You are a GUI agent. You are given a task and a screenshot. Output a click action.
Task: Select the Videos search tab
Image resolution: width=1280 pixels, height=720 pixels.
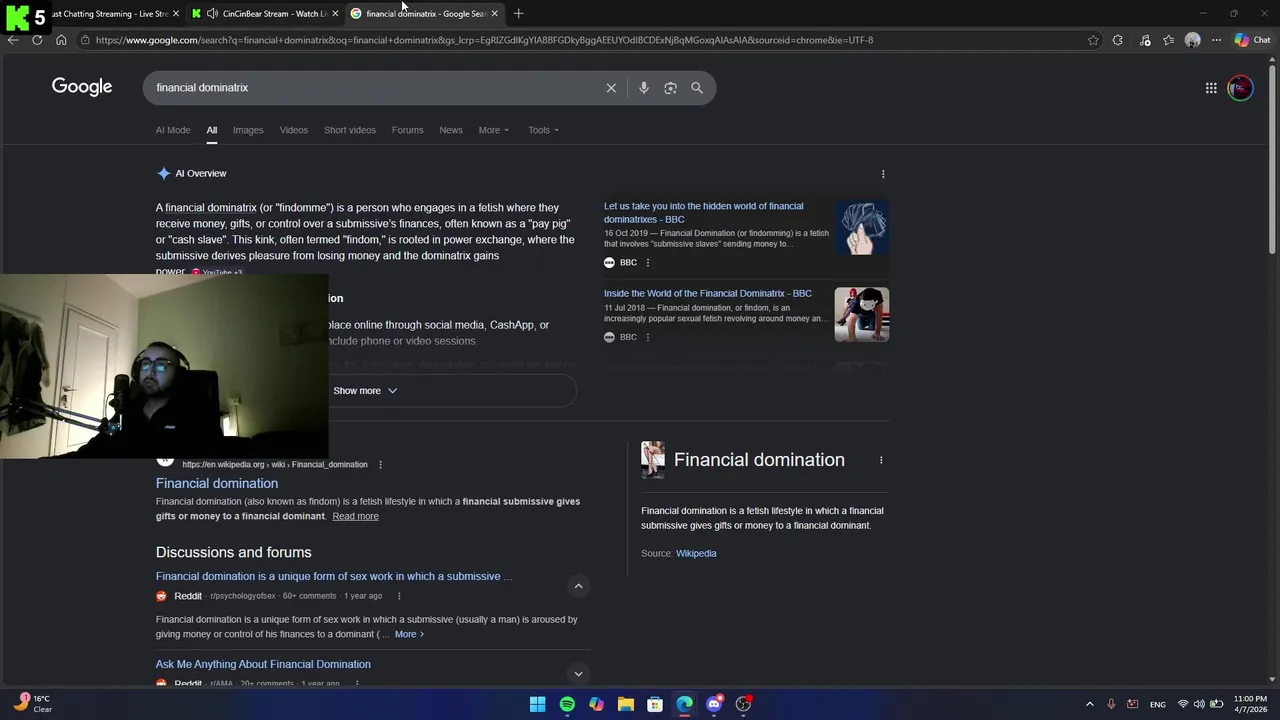pos(294,130)
